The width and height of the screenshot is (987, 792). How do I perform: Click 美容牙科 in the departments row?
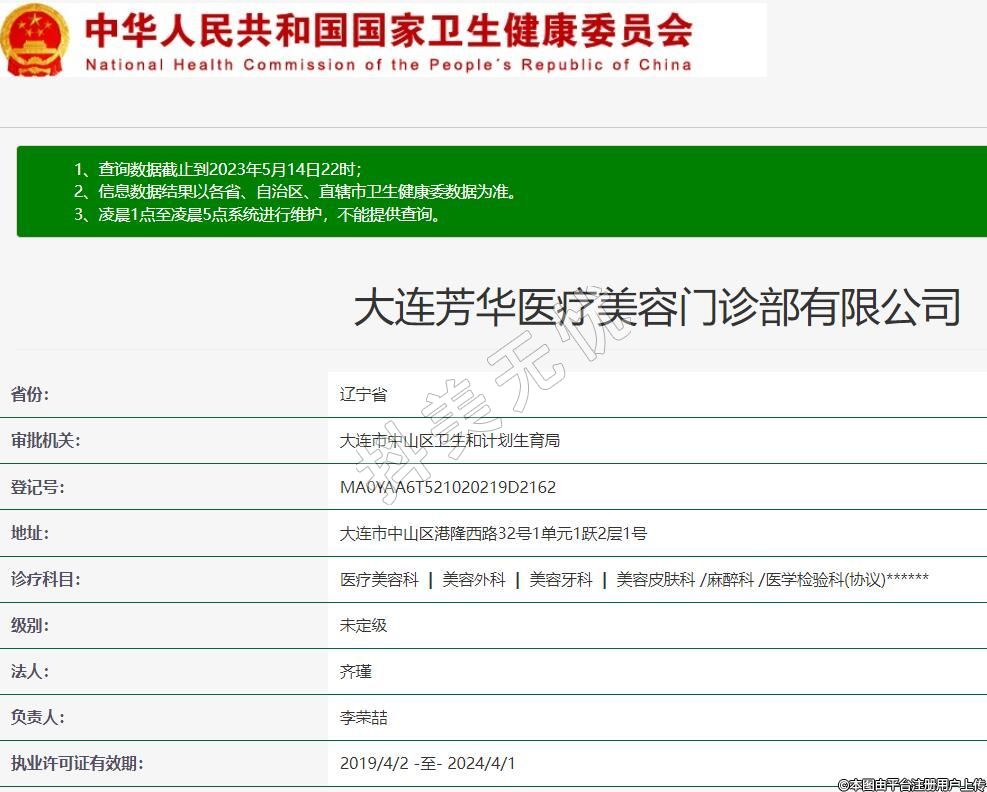(x=561, y=579)
